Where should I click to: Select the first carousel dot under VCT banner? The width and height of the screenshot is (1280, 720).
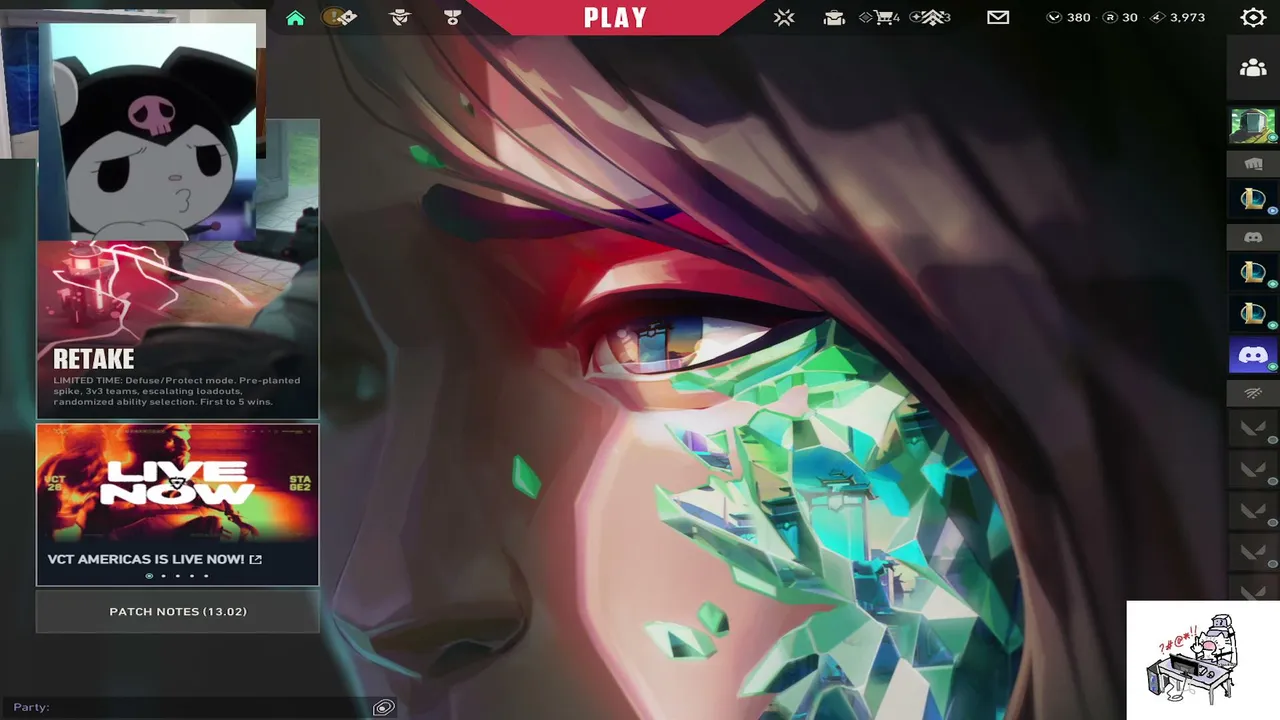[150, 576]
